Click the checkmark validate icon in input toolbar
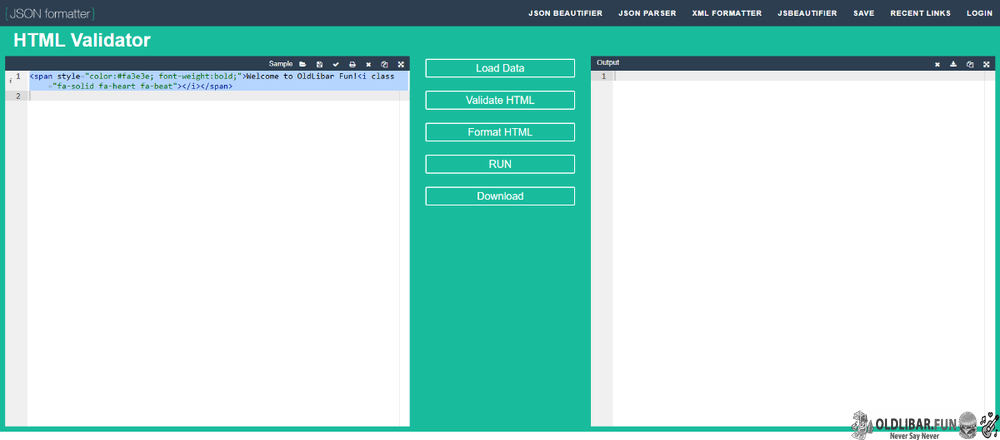This screenshot has height=440, width=1000. click(x=336, y=64)
